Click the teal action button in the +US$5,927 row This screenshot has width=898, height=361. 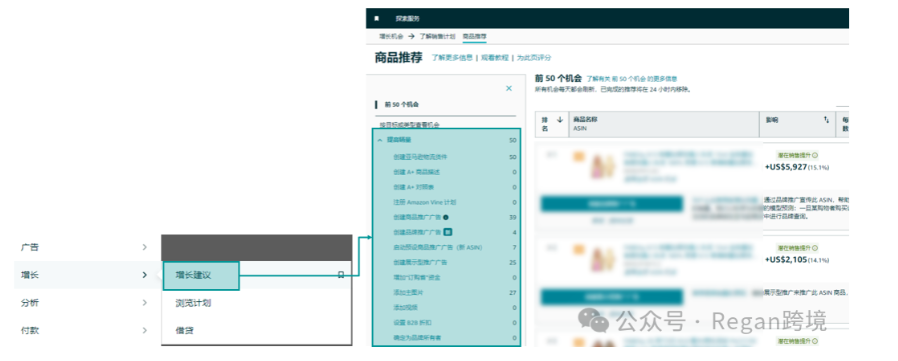coord(612,204)
